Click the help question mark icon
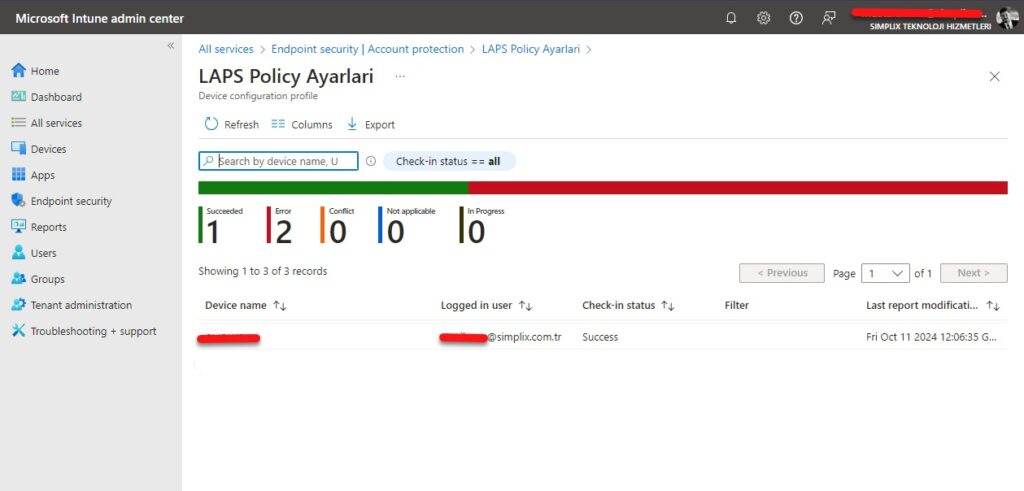This screenshot has width=1024, height=491. coord(796,18)
